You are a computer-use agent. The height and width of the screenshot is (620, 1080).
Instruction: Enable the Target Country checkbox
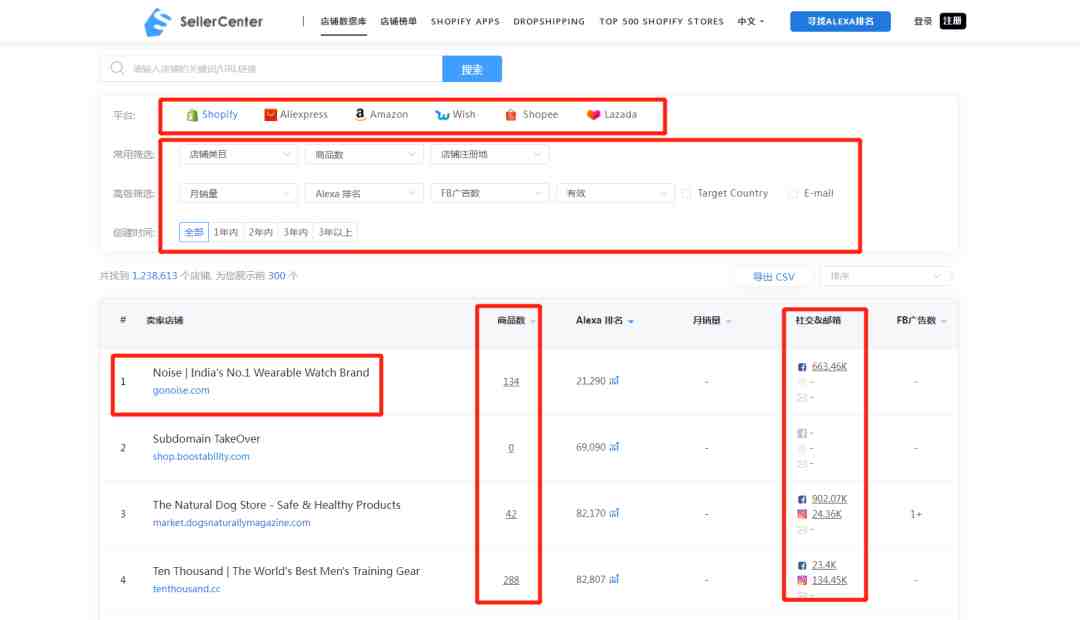tap(686, 194)
